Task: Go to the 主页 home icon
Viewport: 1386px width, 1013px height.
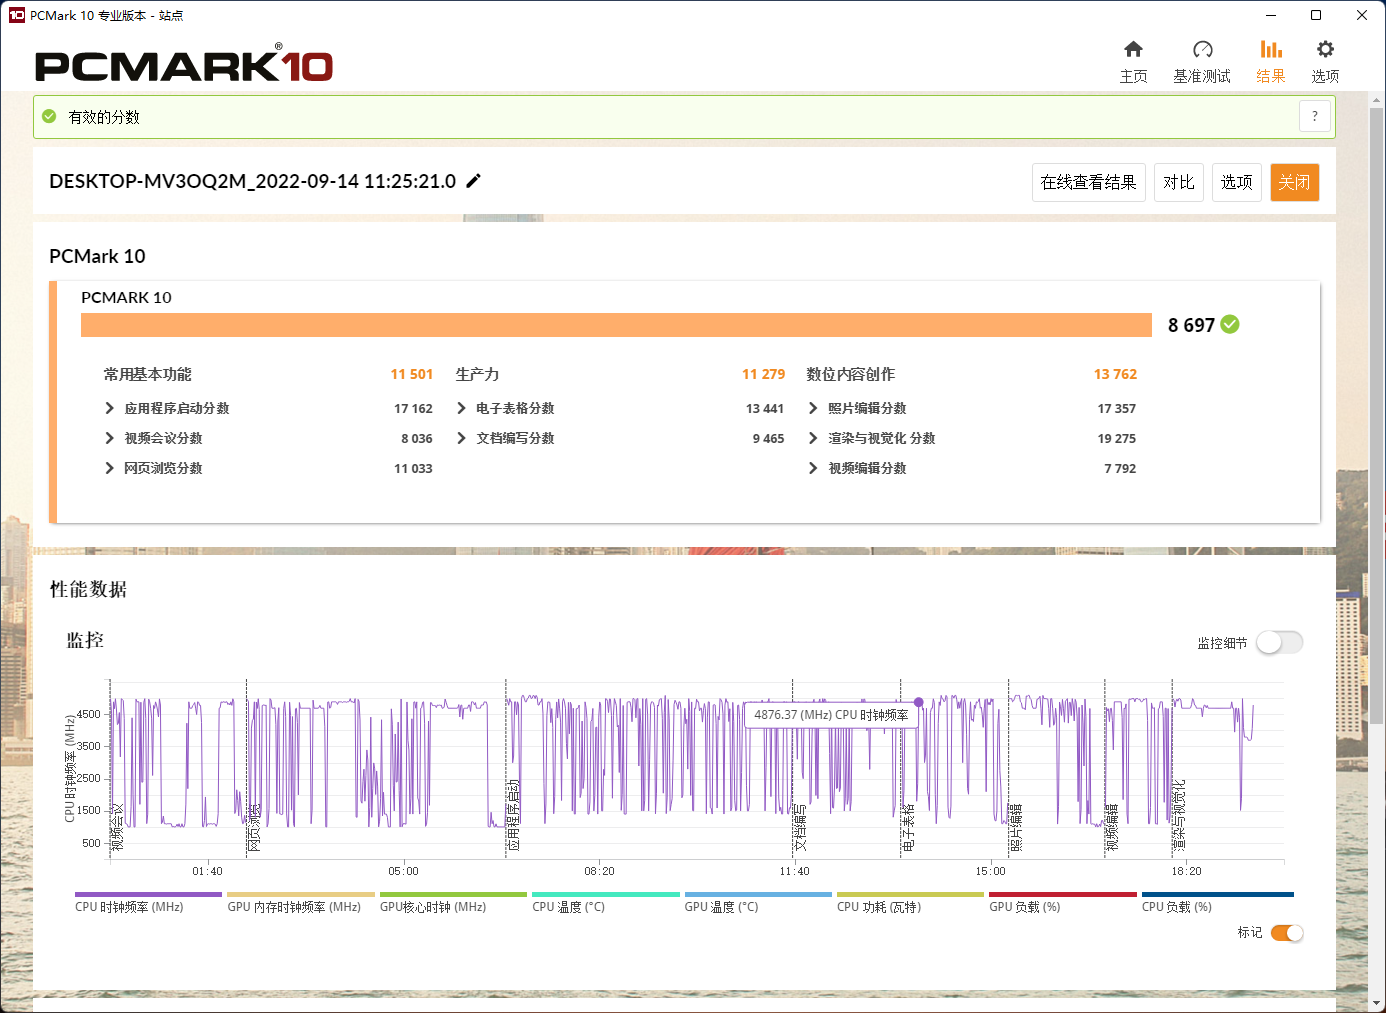Action: tap(1133, 49)
